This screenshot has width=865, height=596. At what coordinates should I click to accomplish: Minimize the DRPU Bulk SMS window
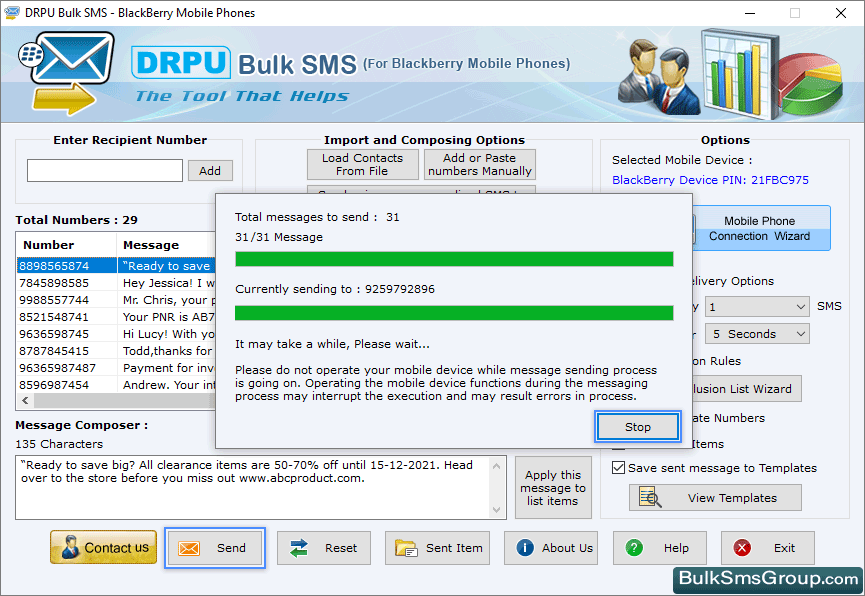click(x=750, y=13)
